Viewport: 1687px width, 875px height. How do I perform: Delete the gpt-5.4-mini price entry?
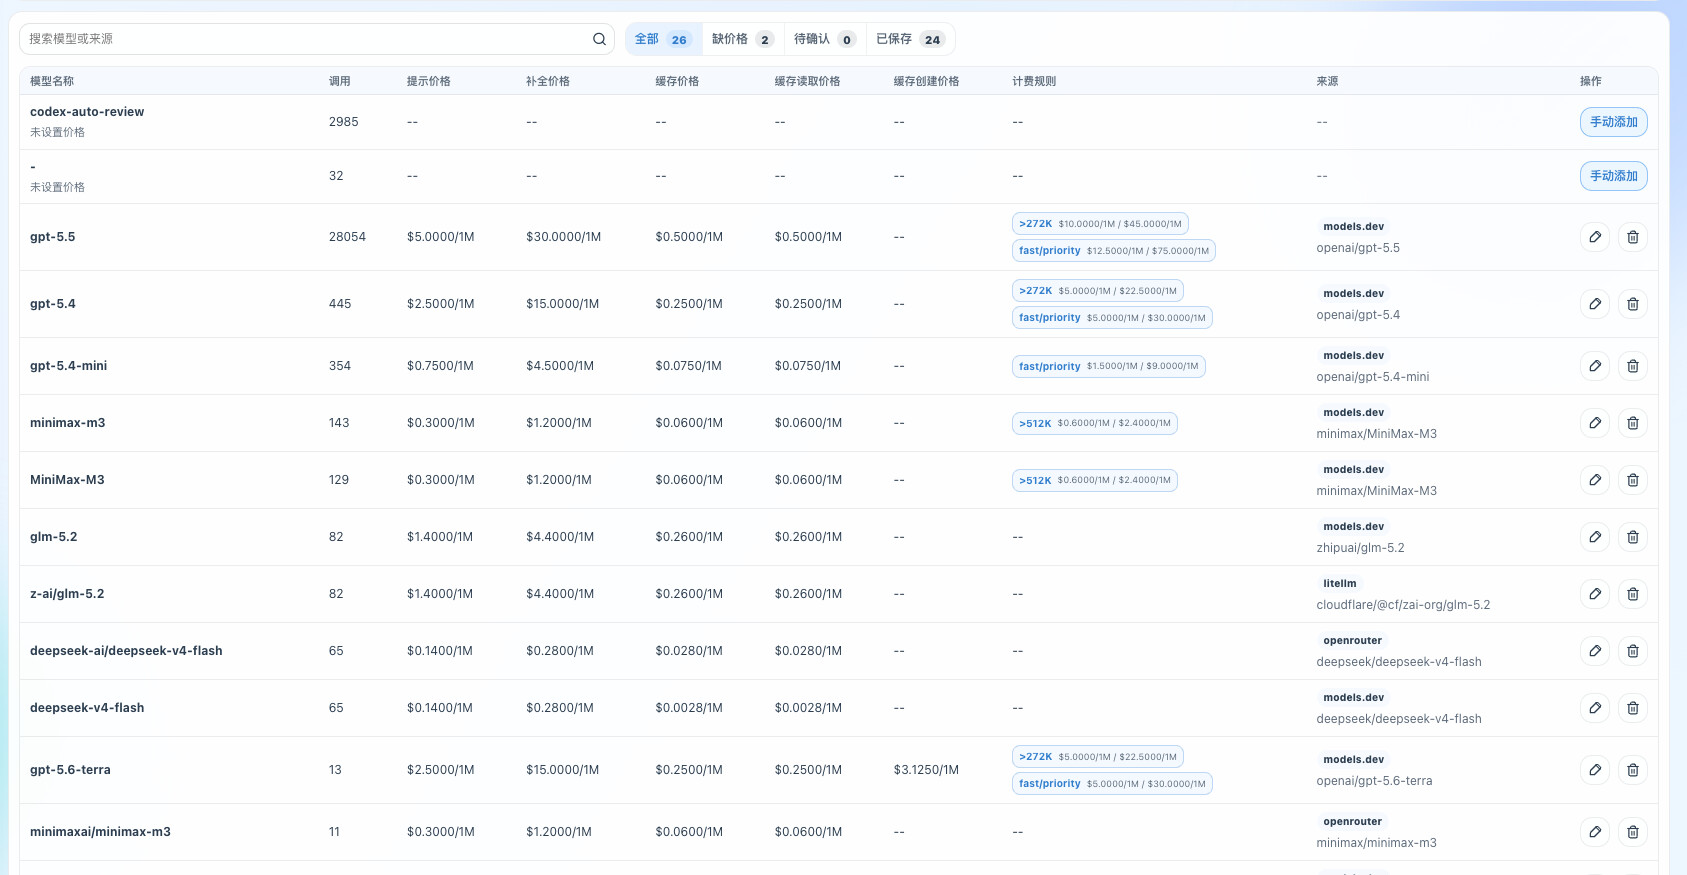pyautogui.click(x=1633, y=366)
